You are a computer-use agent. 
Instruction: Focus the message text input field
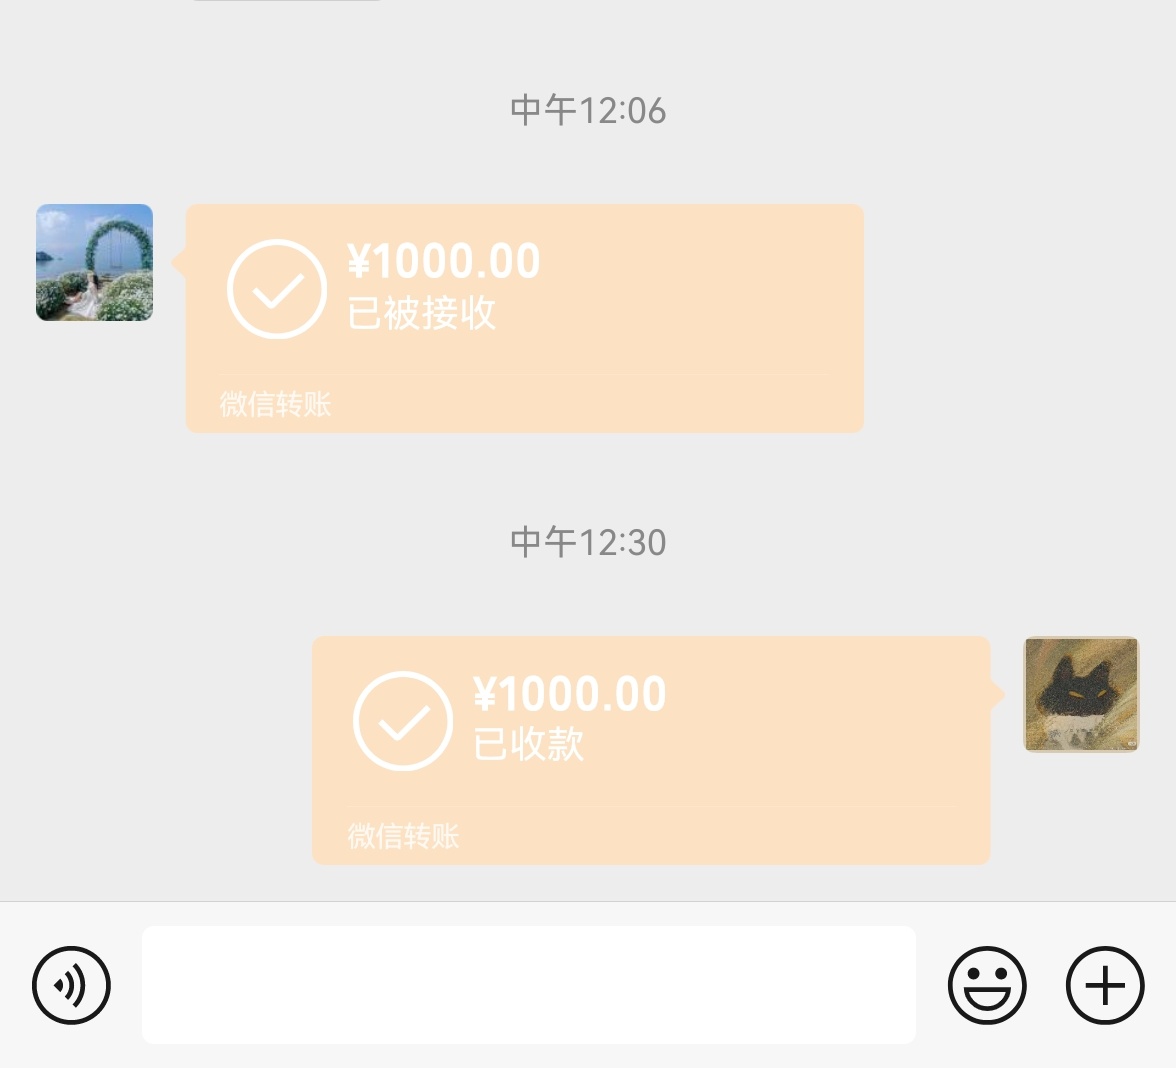click(529, 985)
